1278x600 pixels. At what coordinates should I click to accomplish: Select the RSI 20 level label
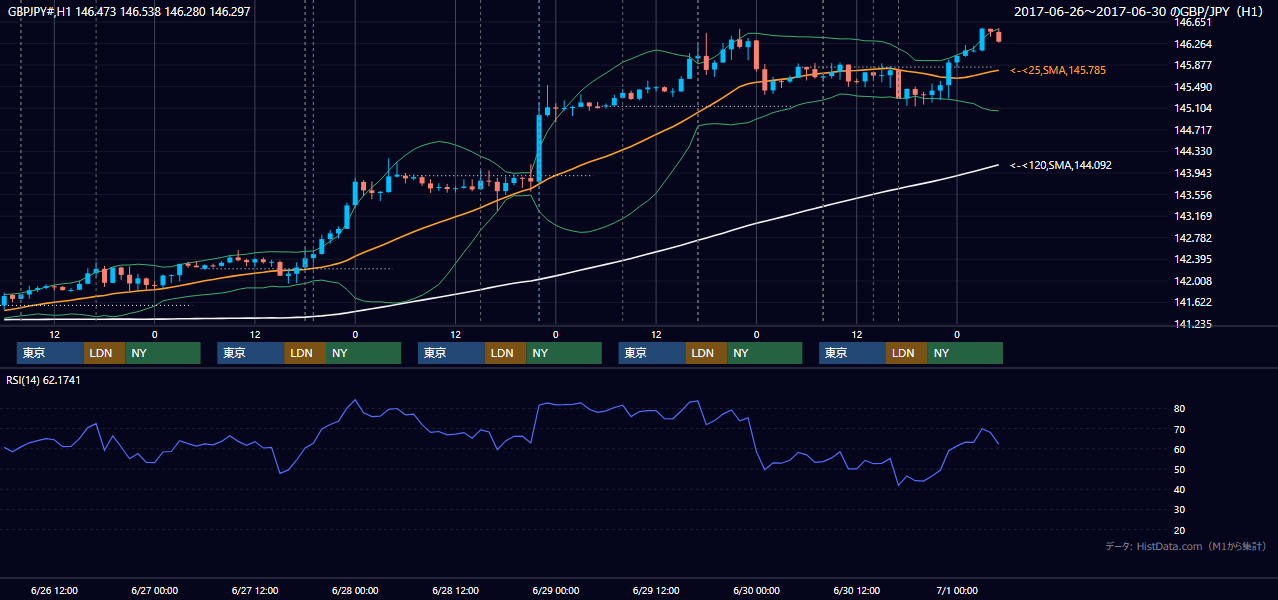[x=1180, y=530]
